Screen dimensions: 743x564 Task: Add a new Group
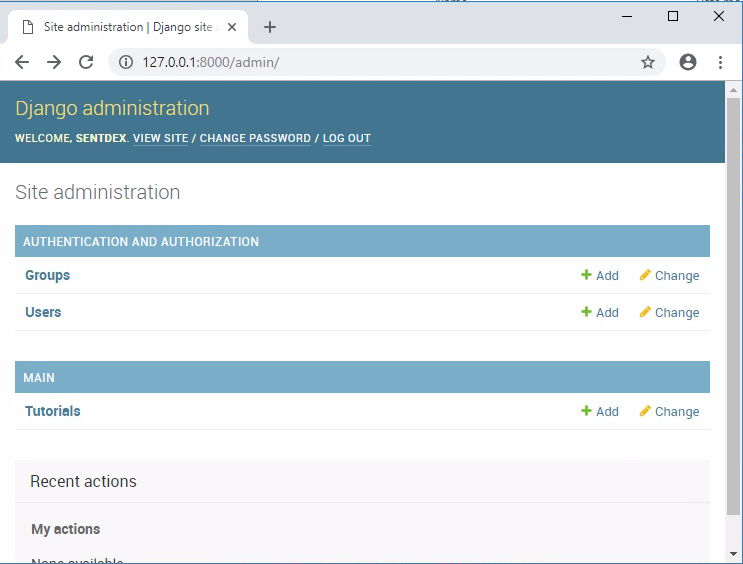point(600,276)
